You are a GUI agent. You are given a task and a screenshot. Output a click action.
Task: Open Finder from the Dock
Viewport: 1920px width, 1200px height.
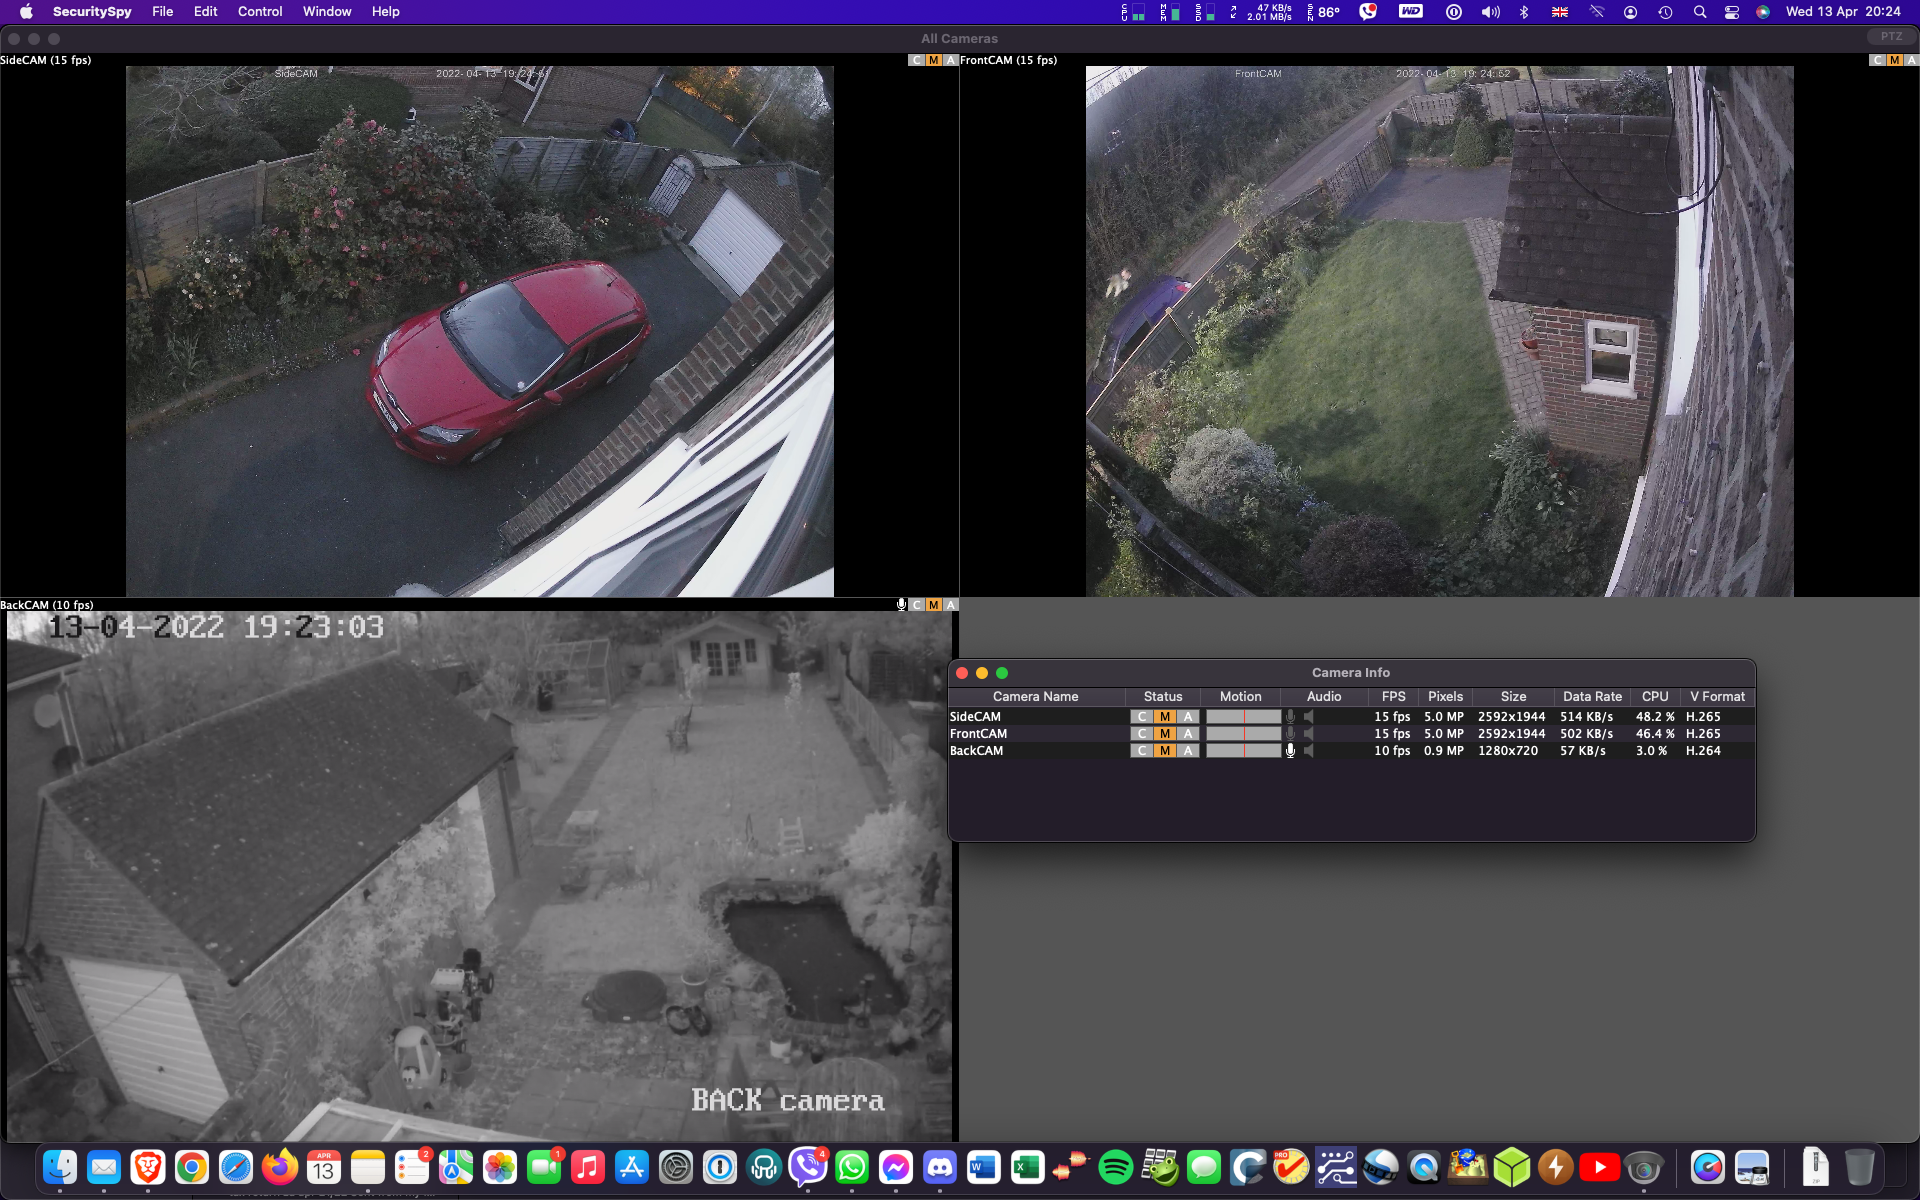[60, 1167]
